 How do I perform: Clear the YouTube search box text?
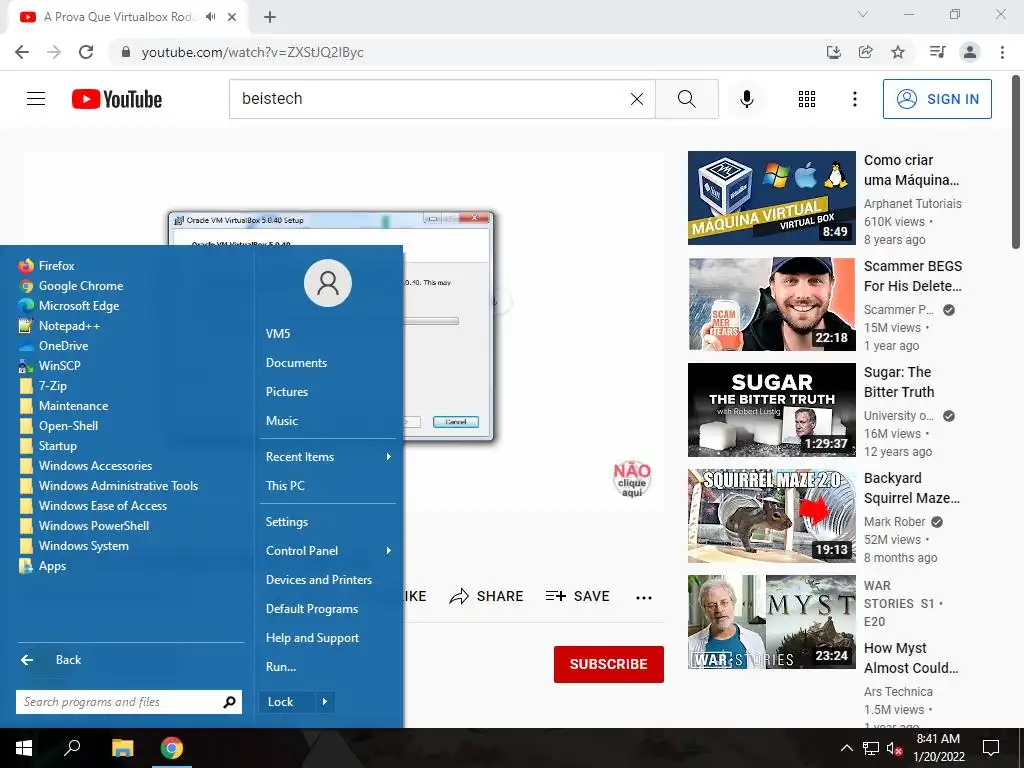coord(637,99)
